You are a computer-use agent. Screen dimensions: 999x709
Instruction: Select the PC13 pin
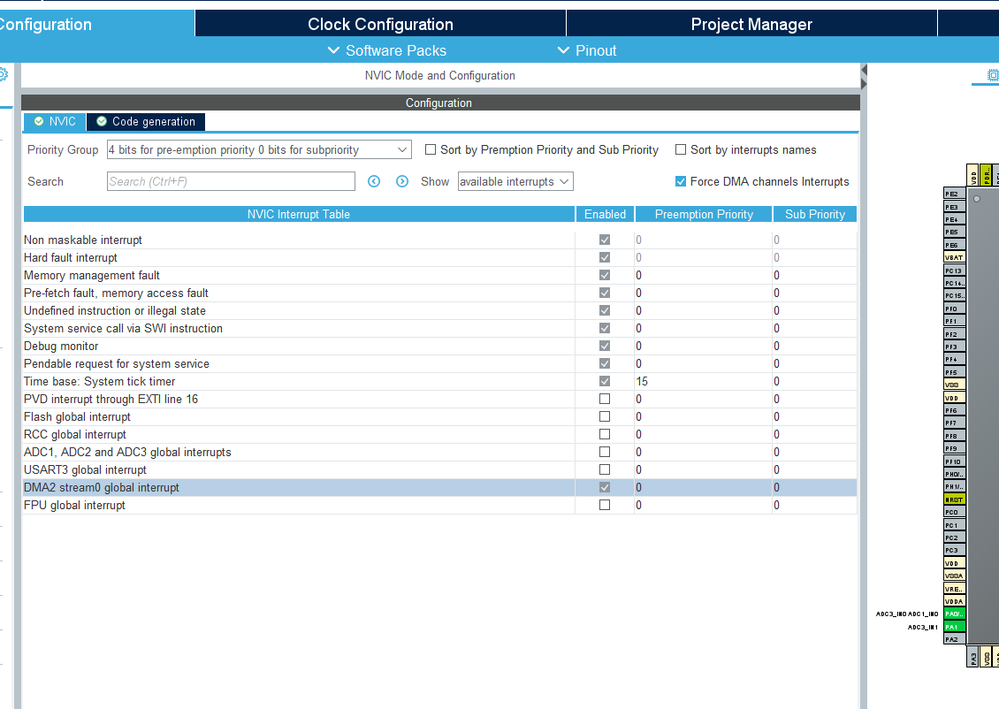point(954,270)
